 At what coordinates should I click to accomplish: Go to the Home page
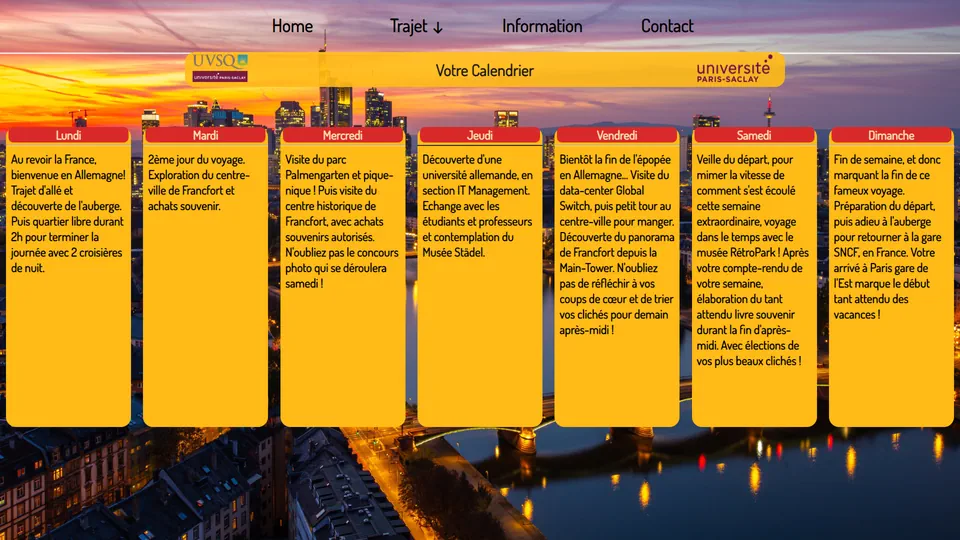[292, 26]
